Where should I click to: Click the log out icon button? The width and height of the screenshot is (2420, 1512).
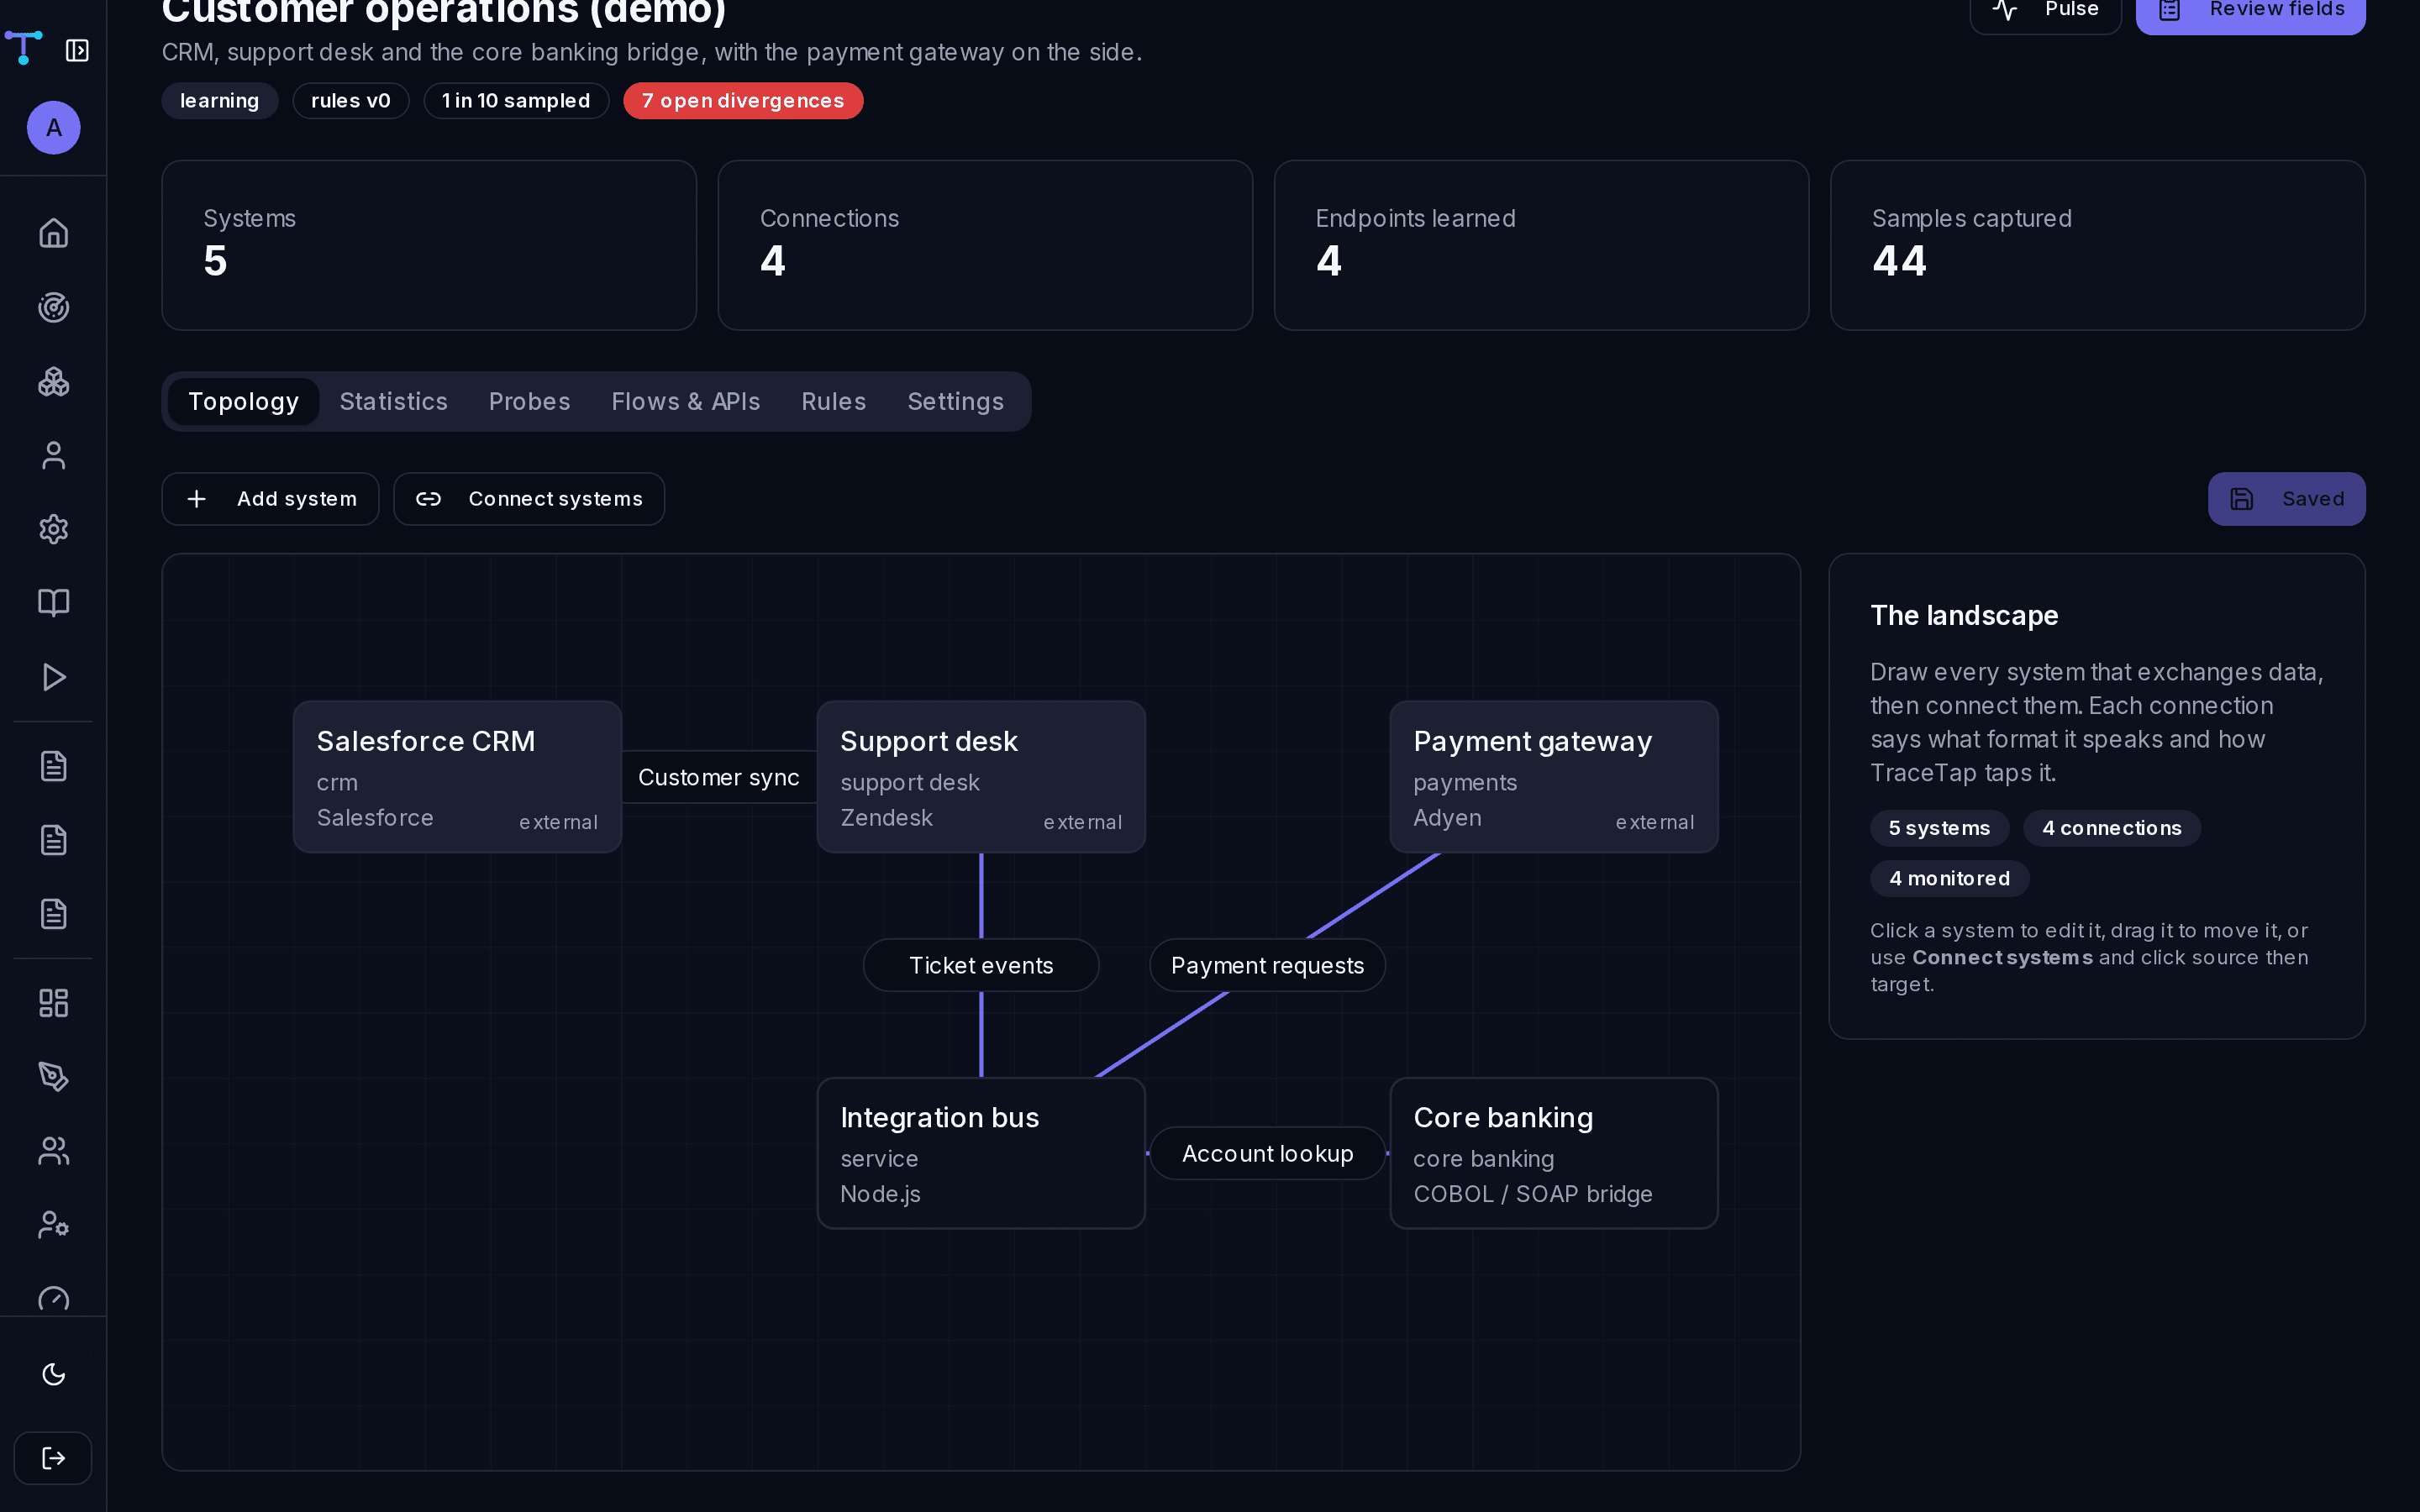click(53, 1458)
